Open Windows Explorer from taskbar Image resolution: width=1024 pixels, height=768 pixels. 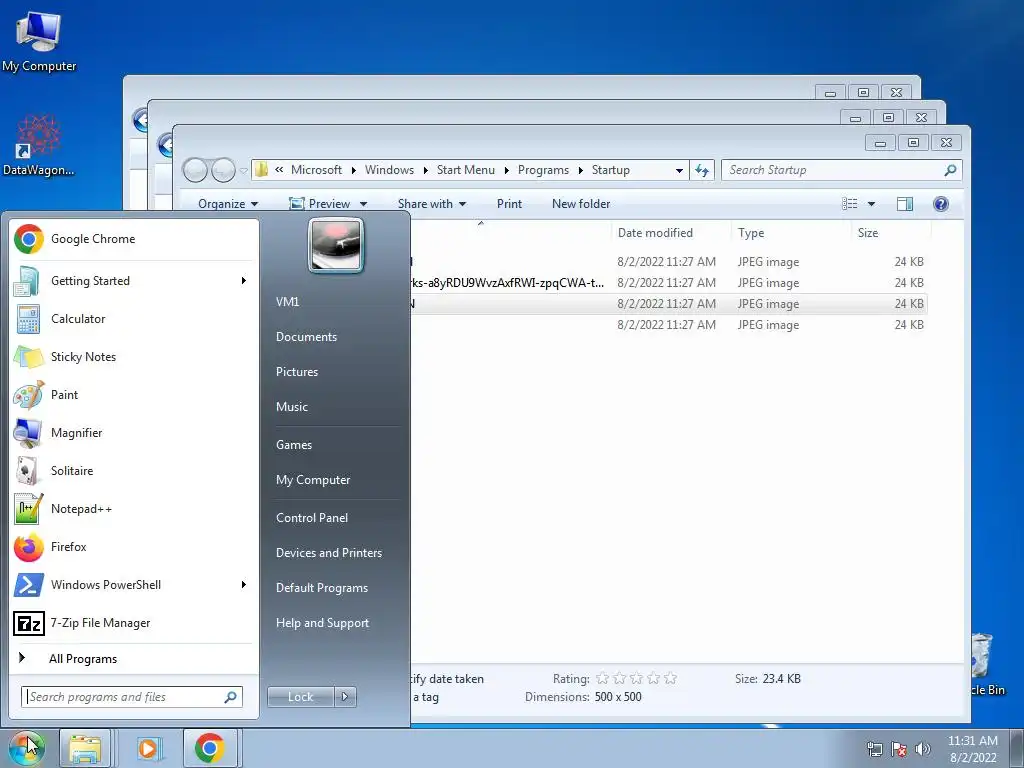click(86, 748)
